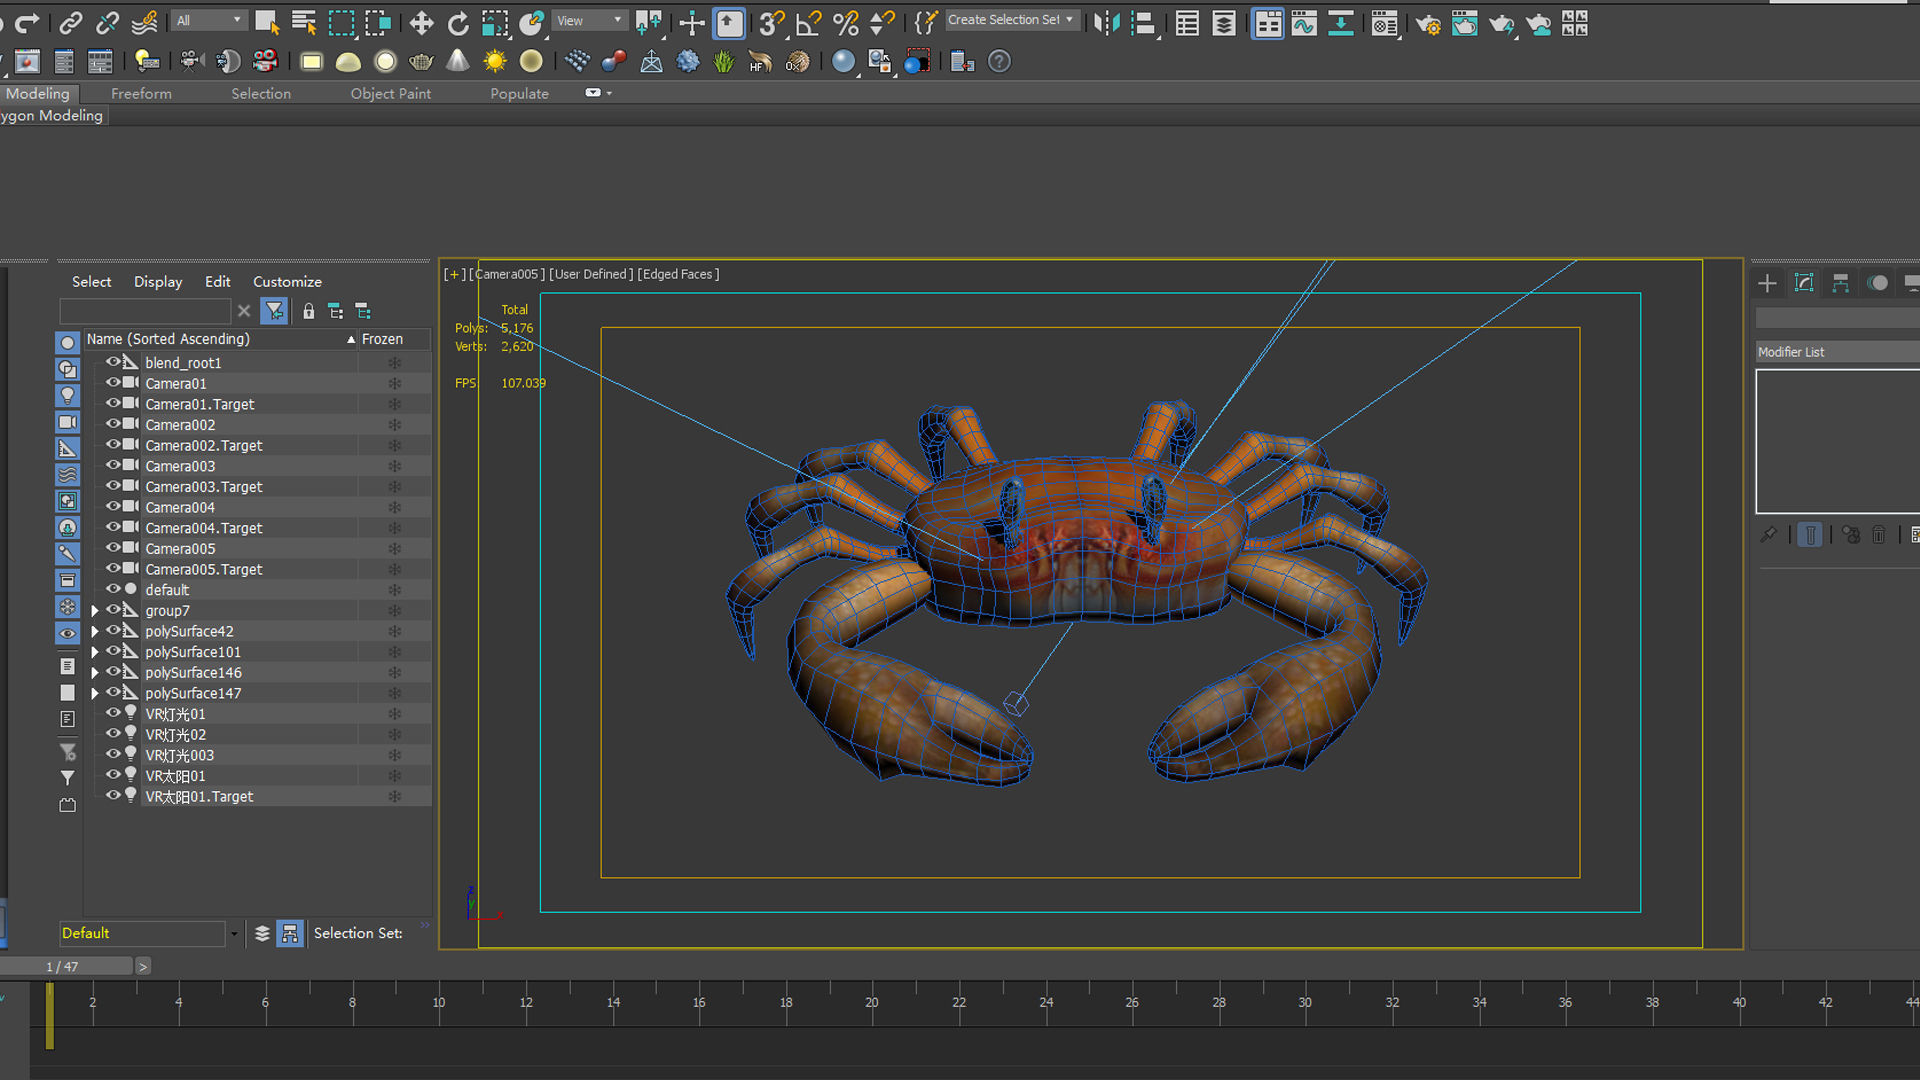This screenshot has height=1080, width=1920.
Task: Sort by the Name column header
Action: pos(220,339)
